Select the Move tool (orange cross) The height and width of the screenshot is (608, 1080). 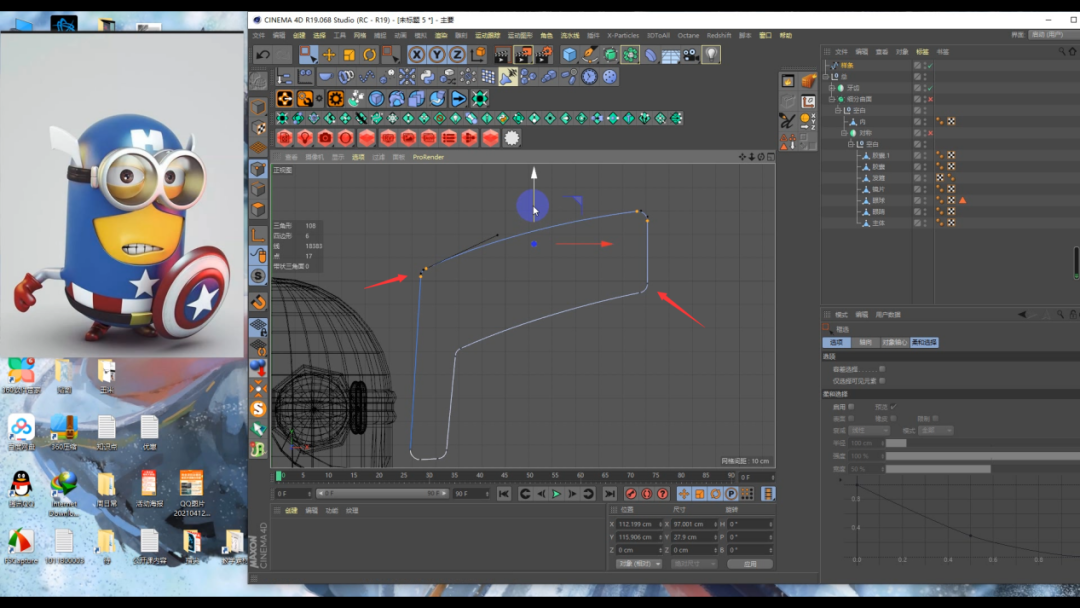[329, 54]
